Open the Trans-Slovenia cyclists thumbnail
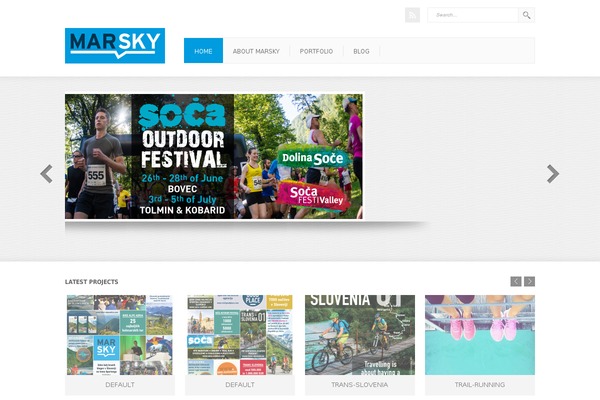The image size is (600, 400). pos(360,335)
